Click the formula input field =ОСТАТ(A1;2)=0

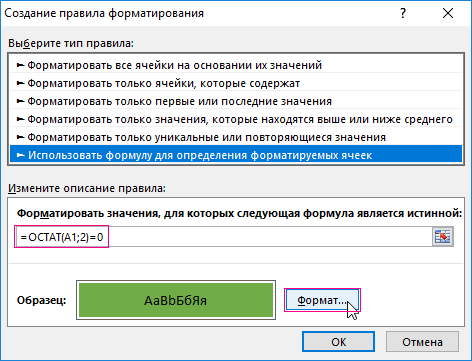click(x=224, y=237)
